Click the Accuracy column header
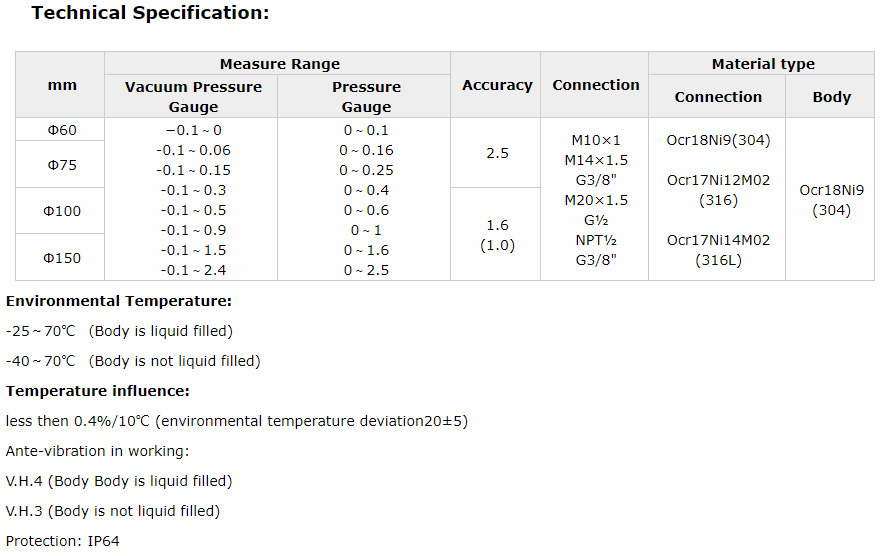Image resolution: width=891 pixels, height=556 pixels. (497, 86)
